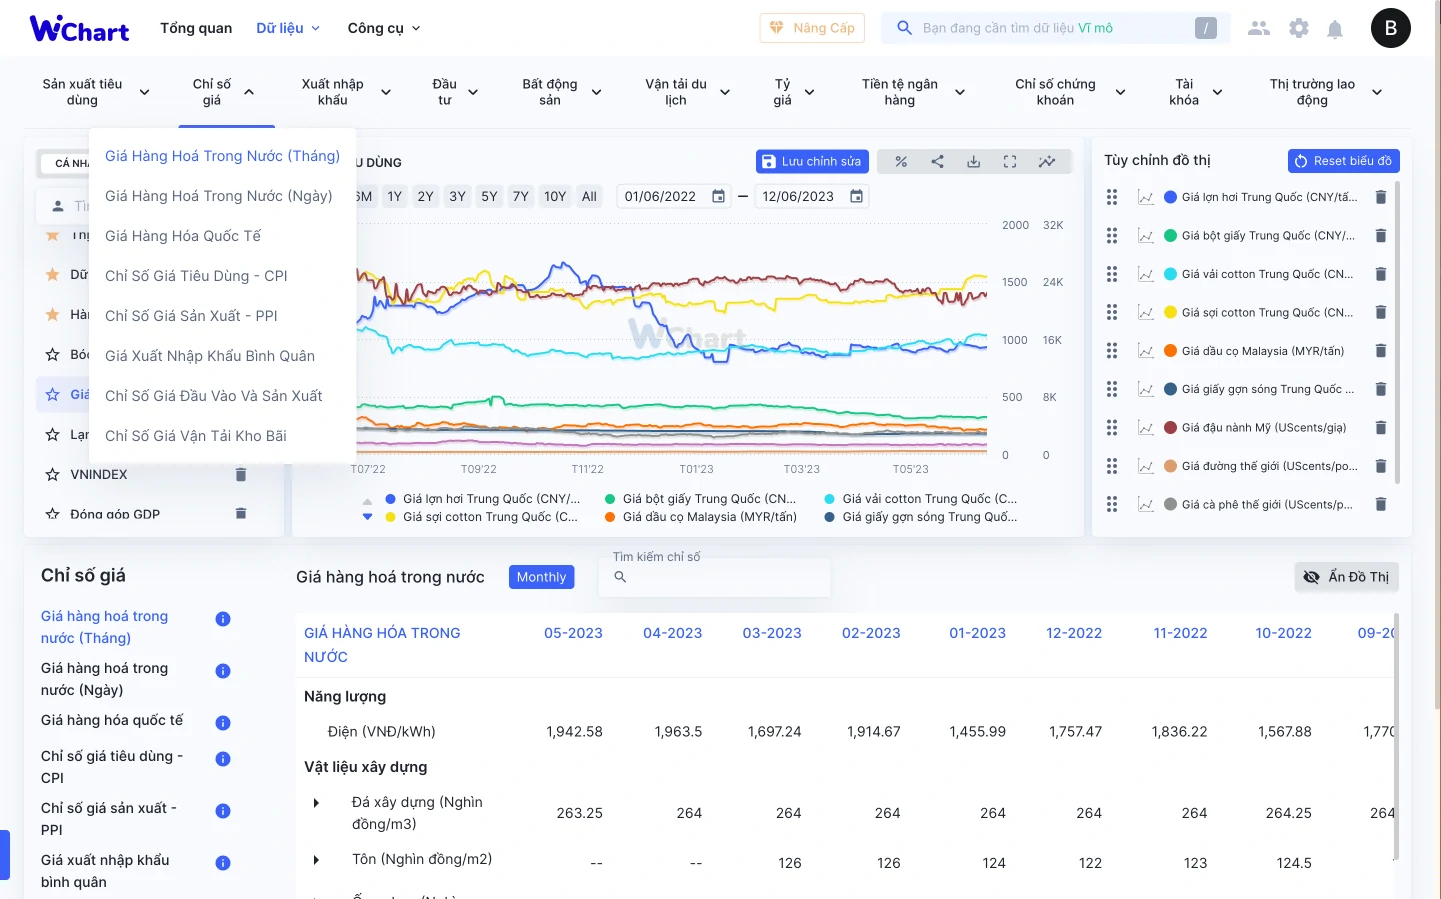Screen dimensions: 1441x899
Task: Select Chỉ Số Giá Vận Tải Kho Bãi
Action: pos(196,436)
